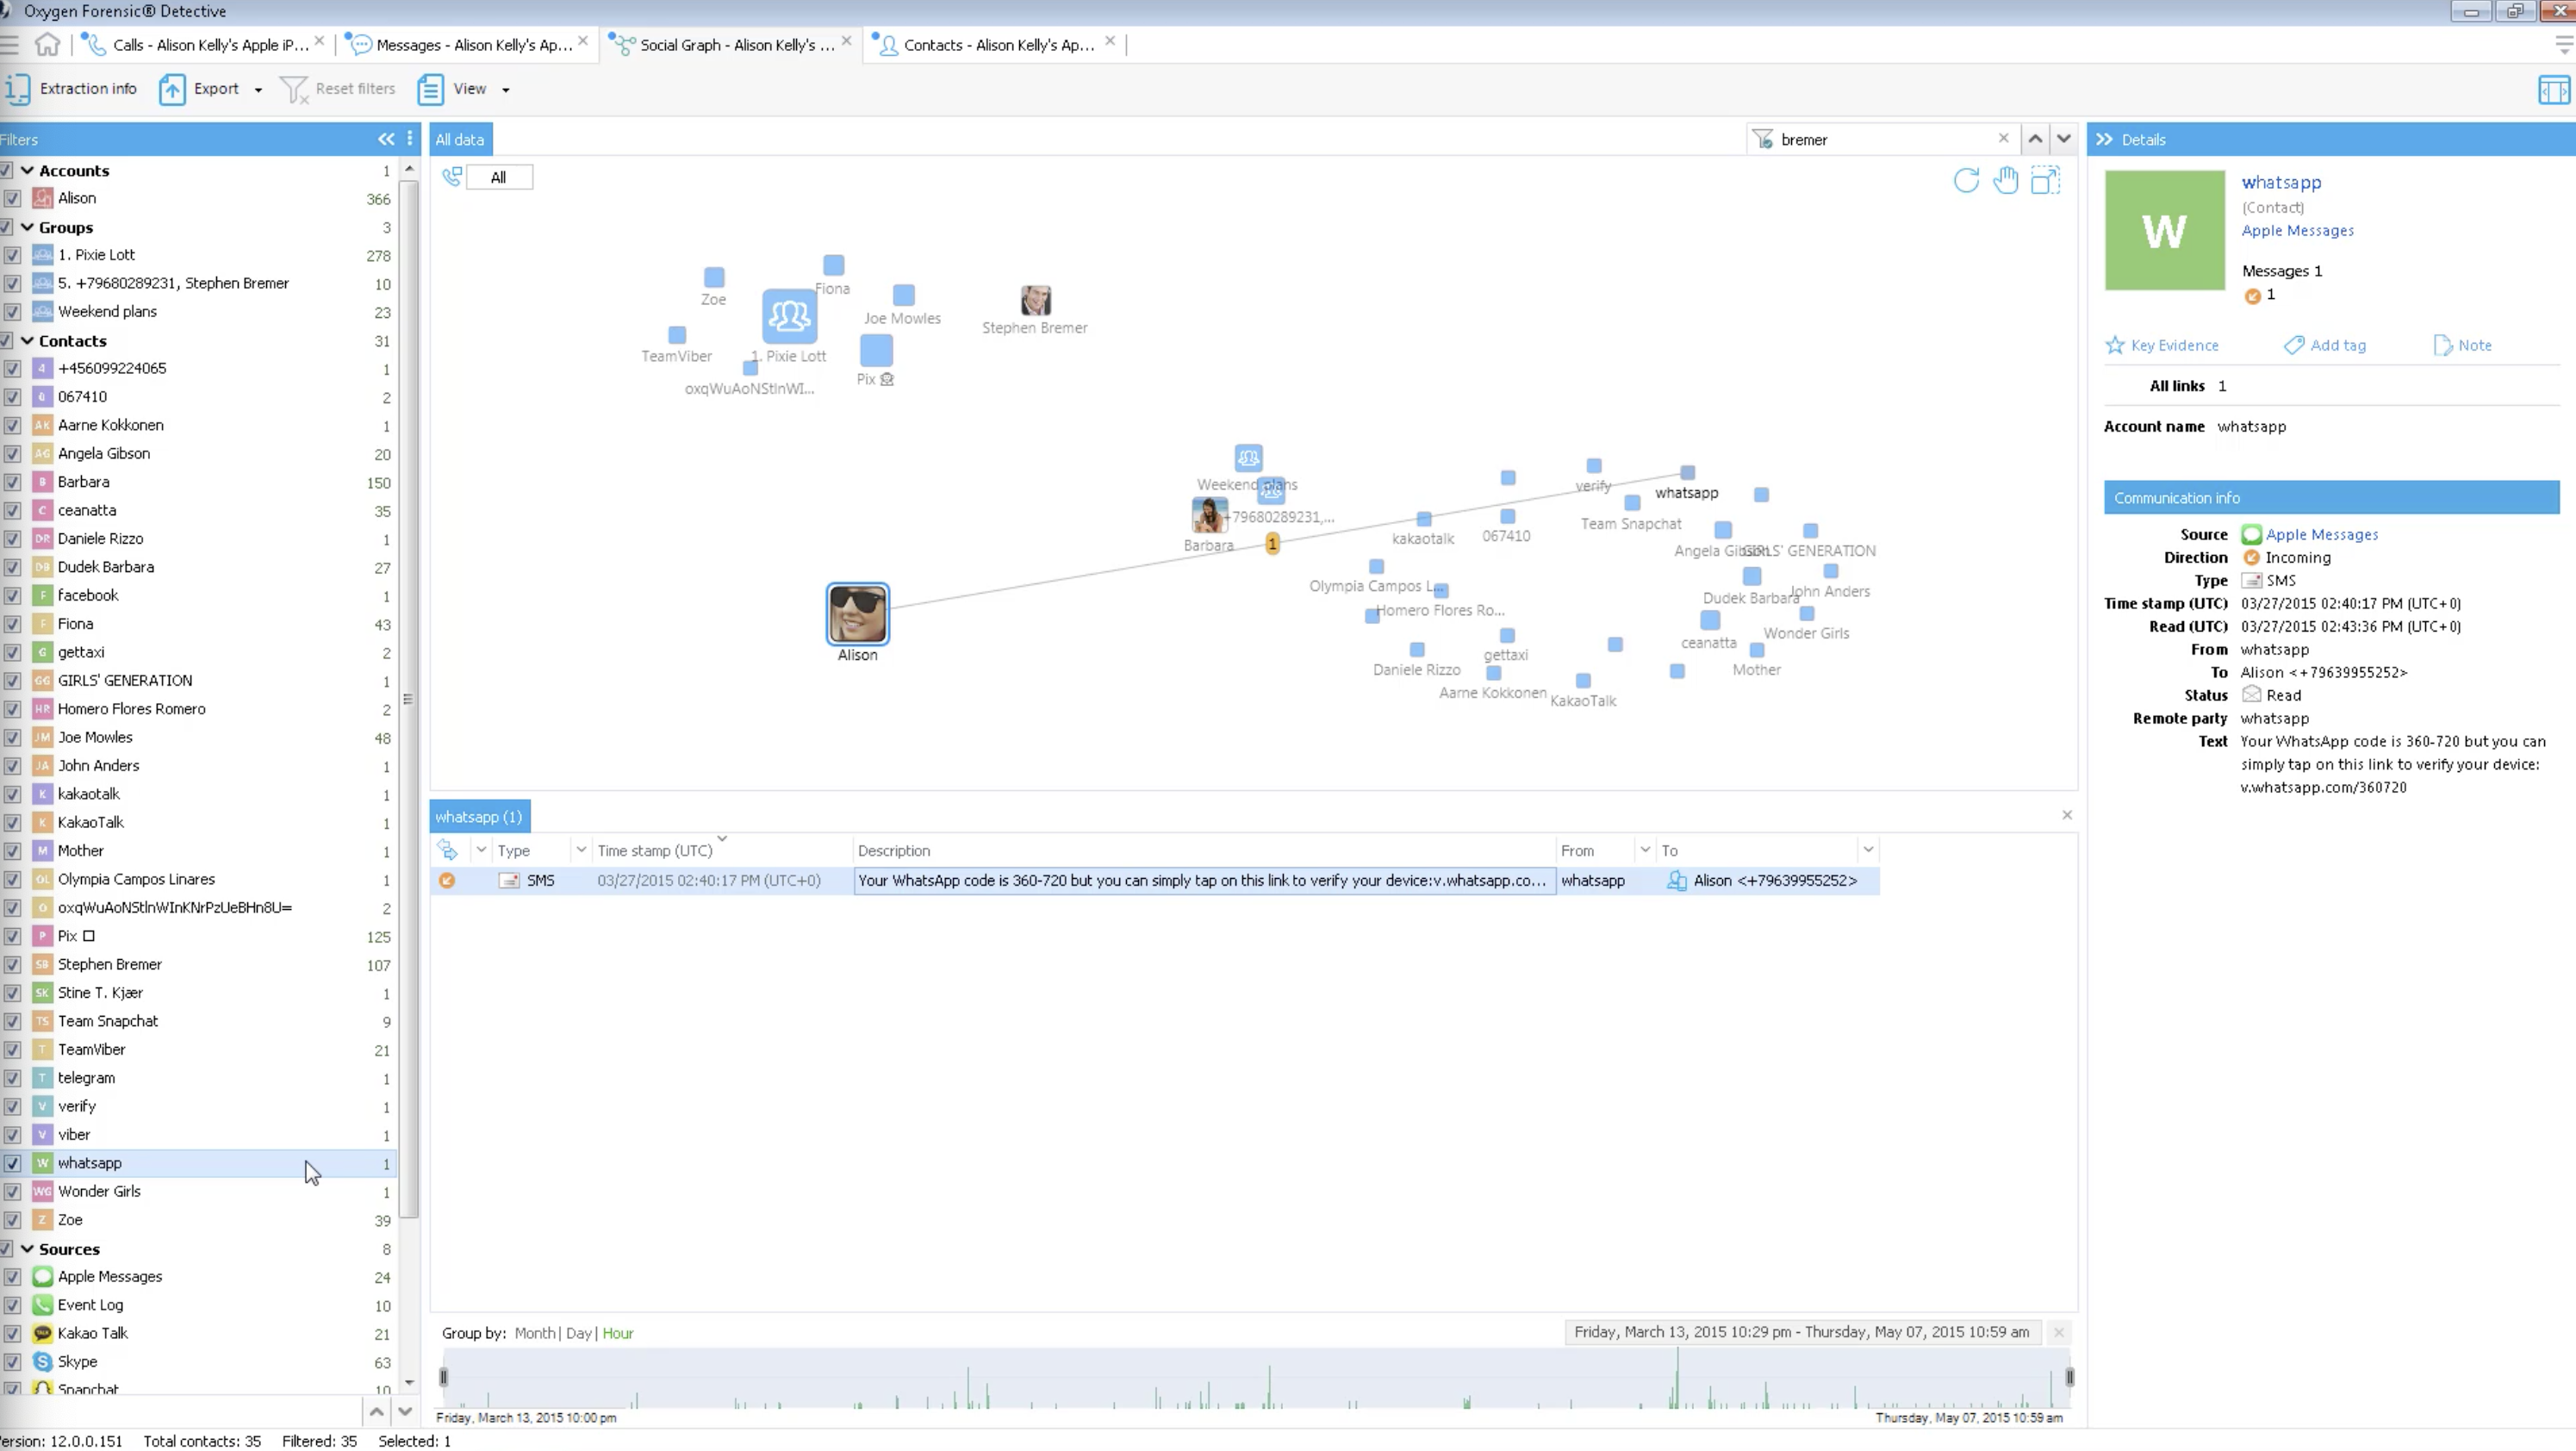Close the Social Graph tab

847,41
